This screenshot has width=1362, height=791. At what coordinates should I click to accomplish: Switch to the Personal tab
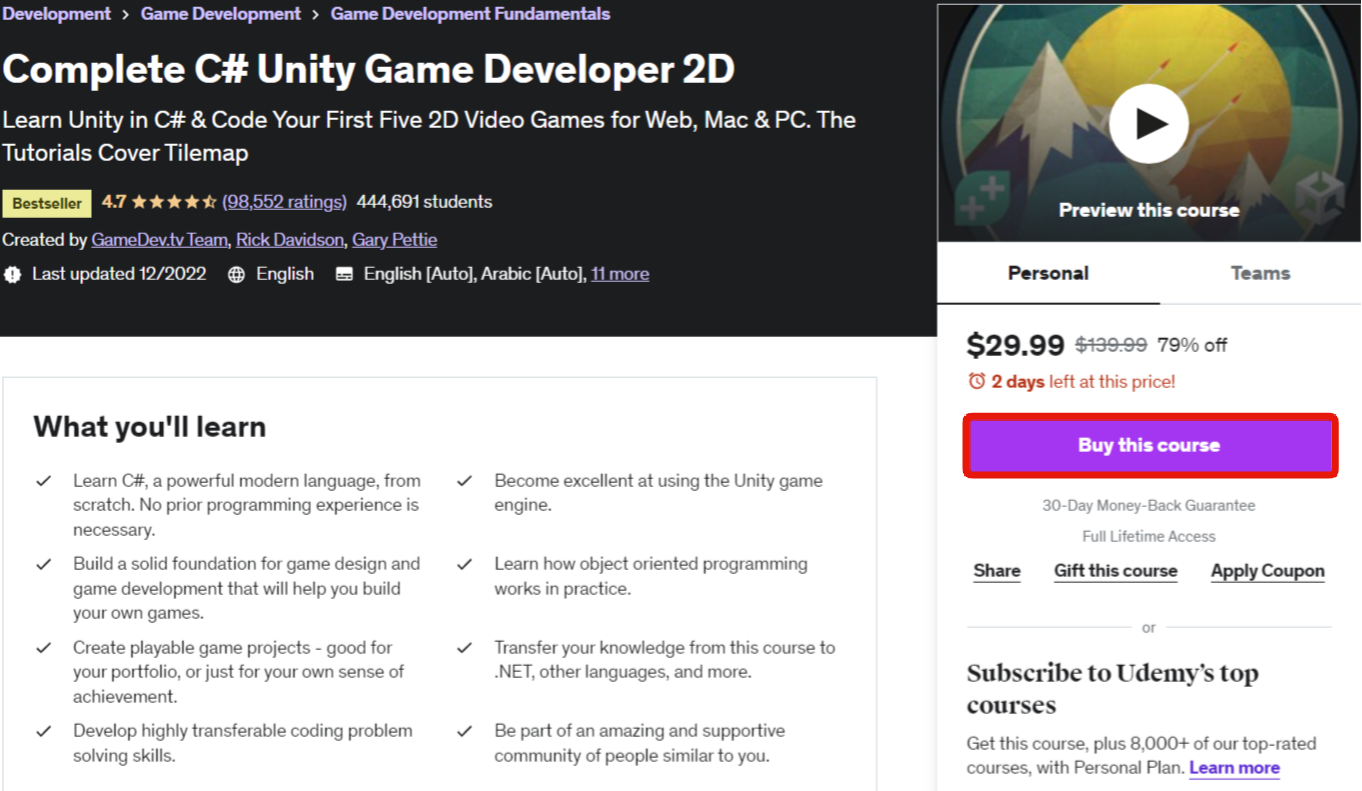pyautogui.click(x=1048, y=273)
